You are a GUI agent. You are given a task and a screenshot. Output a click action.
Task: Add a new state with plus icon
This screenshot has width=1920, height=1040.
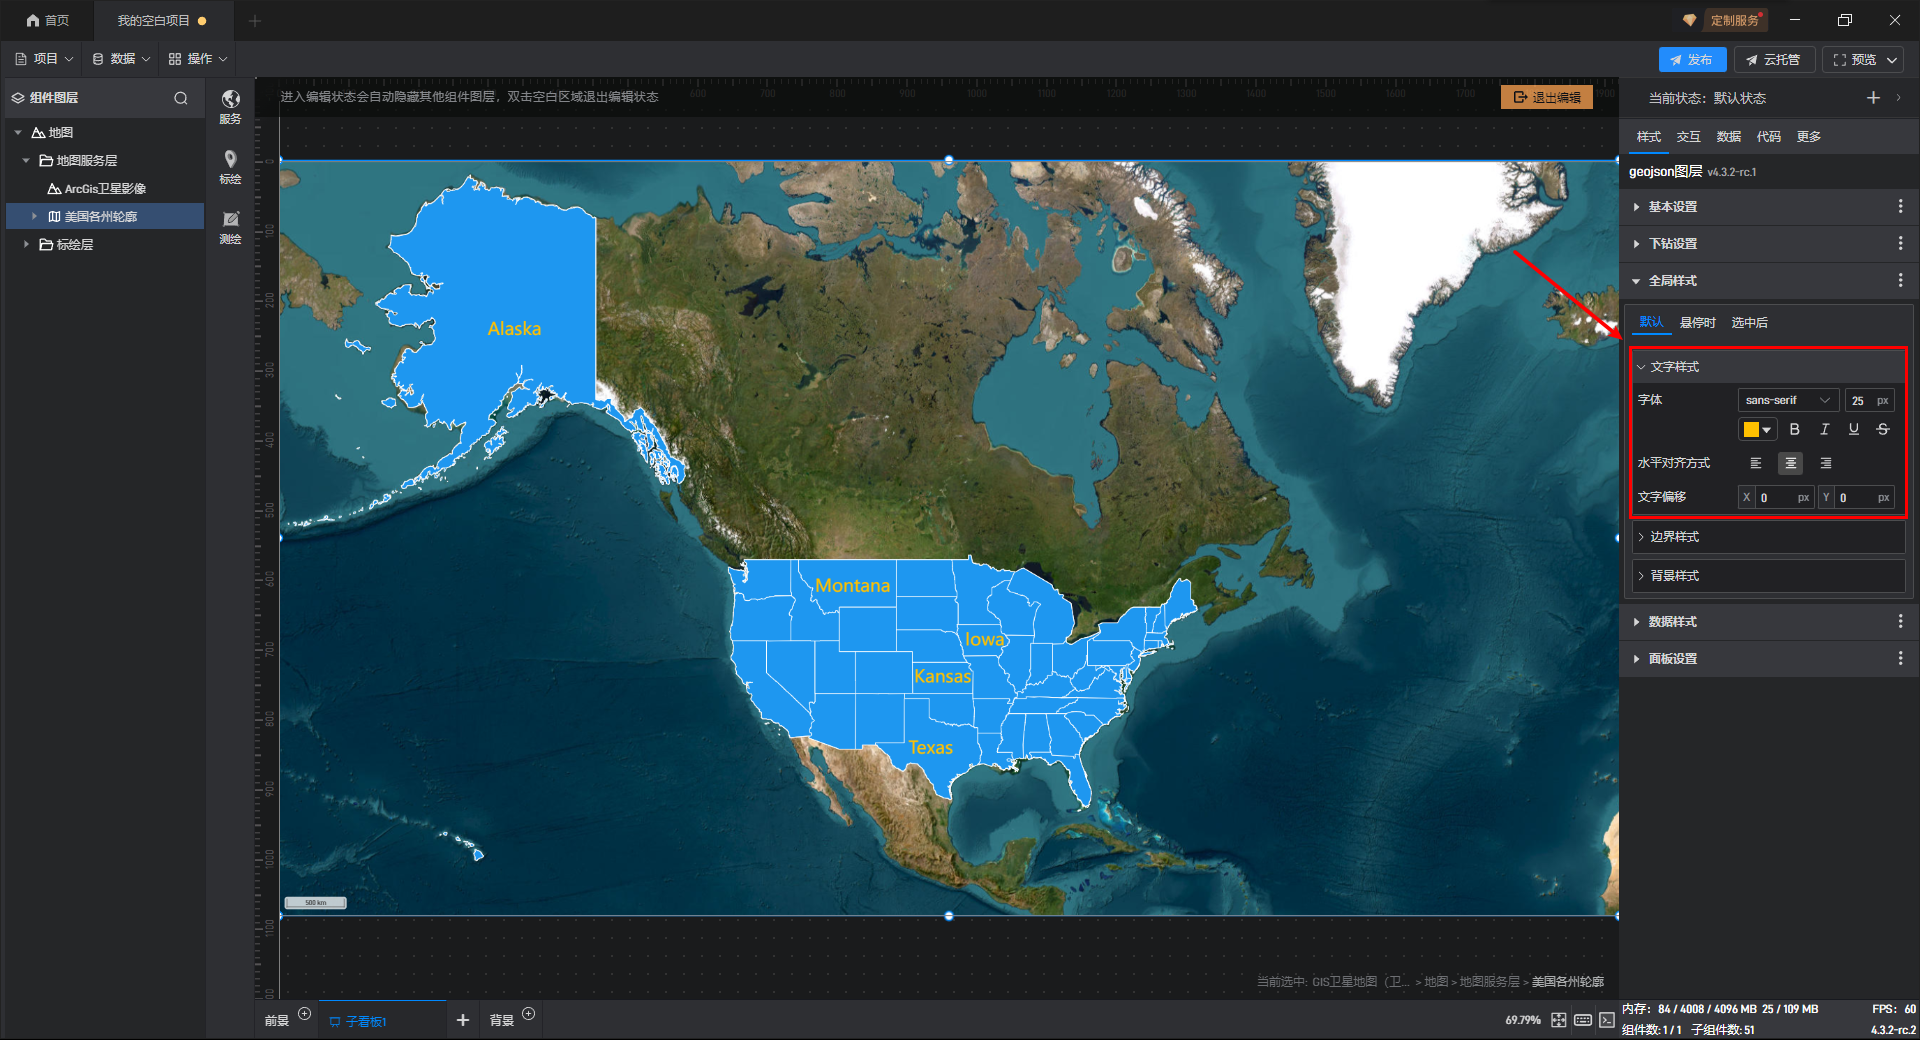click(1873, 97)
